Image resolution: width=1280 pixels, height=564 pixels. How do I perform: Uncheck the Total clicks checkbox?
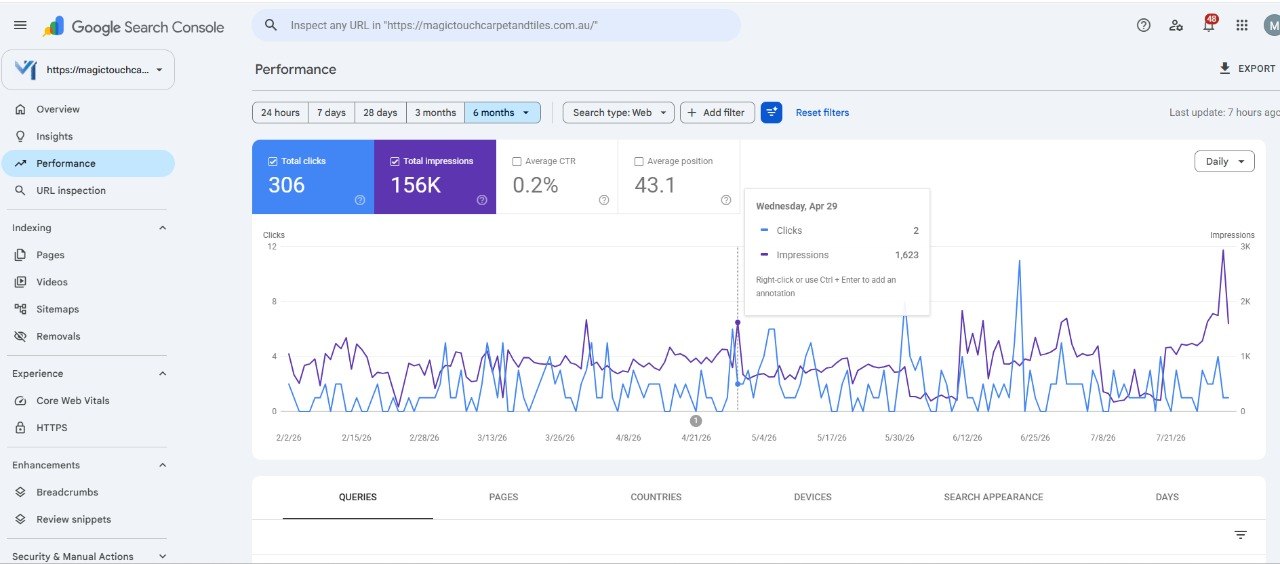tap(273, 161)
